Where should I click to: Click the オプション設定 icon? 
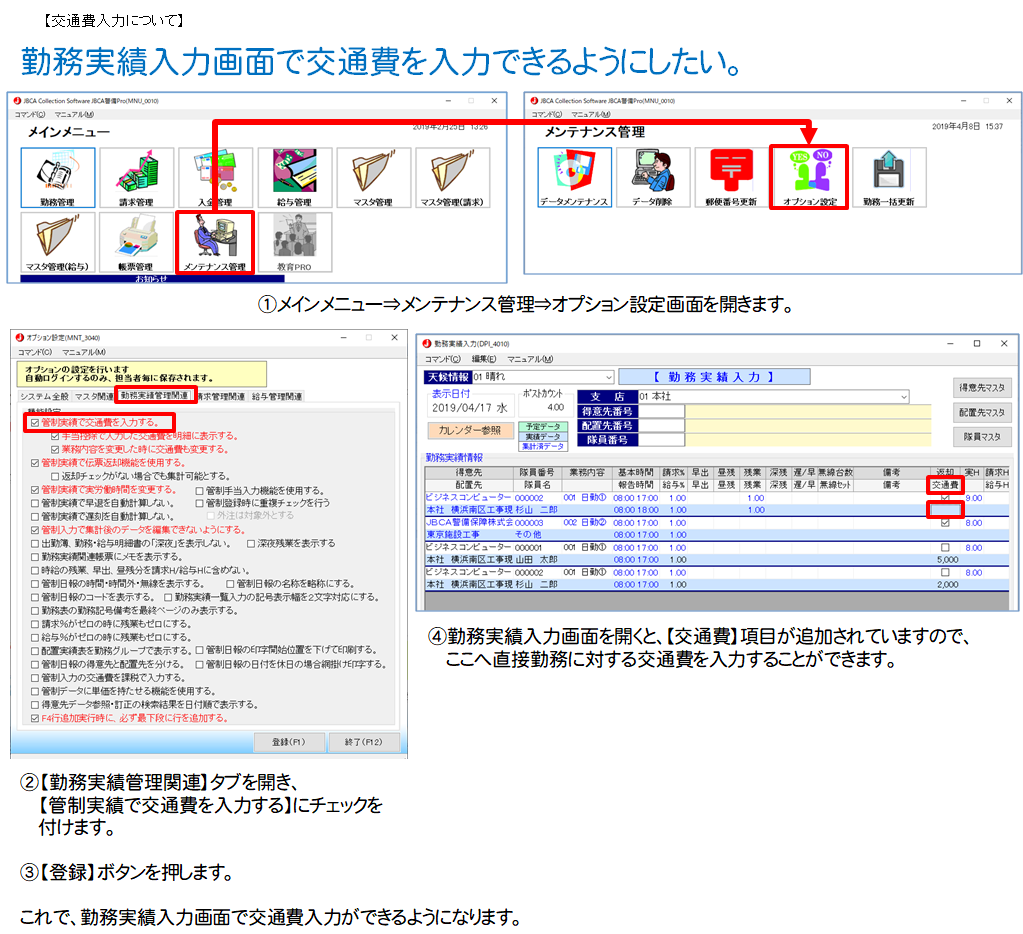[808, 177]
